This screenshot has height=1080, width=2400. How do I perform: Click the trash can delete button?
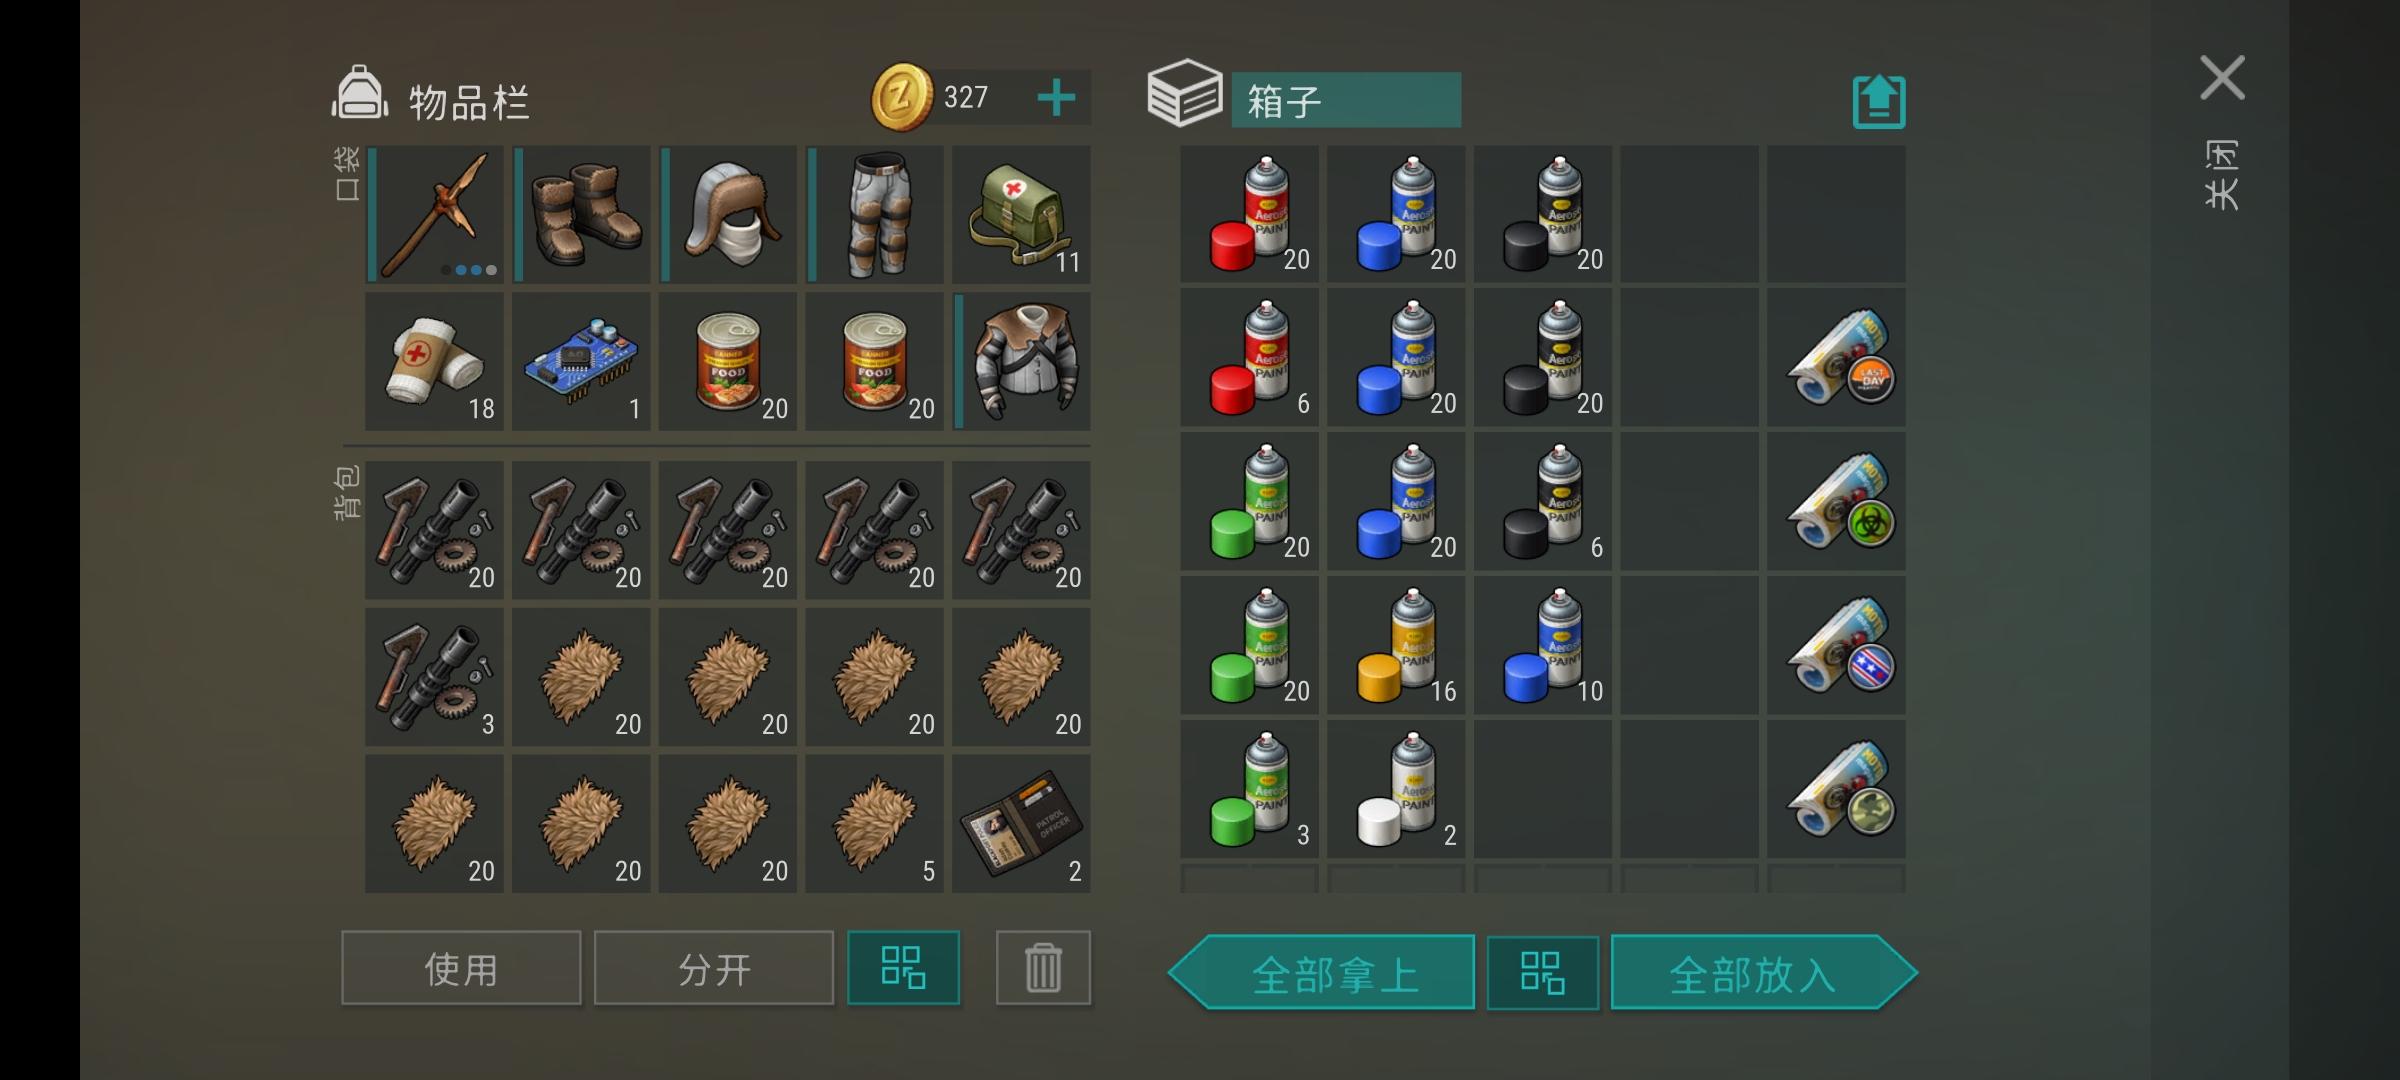click(x=1043, y=968)
